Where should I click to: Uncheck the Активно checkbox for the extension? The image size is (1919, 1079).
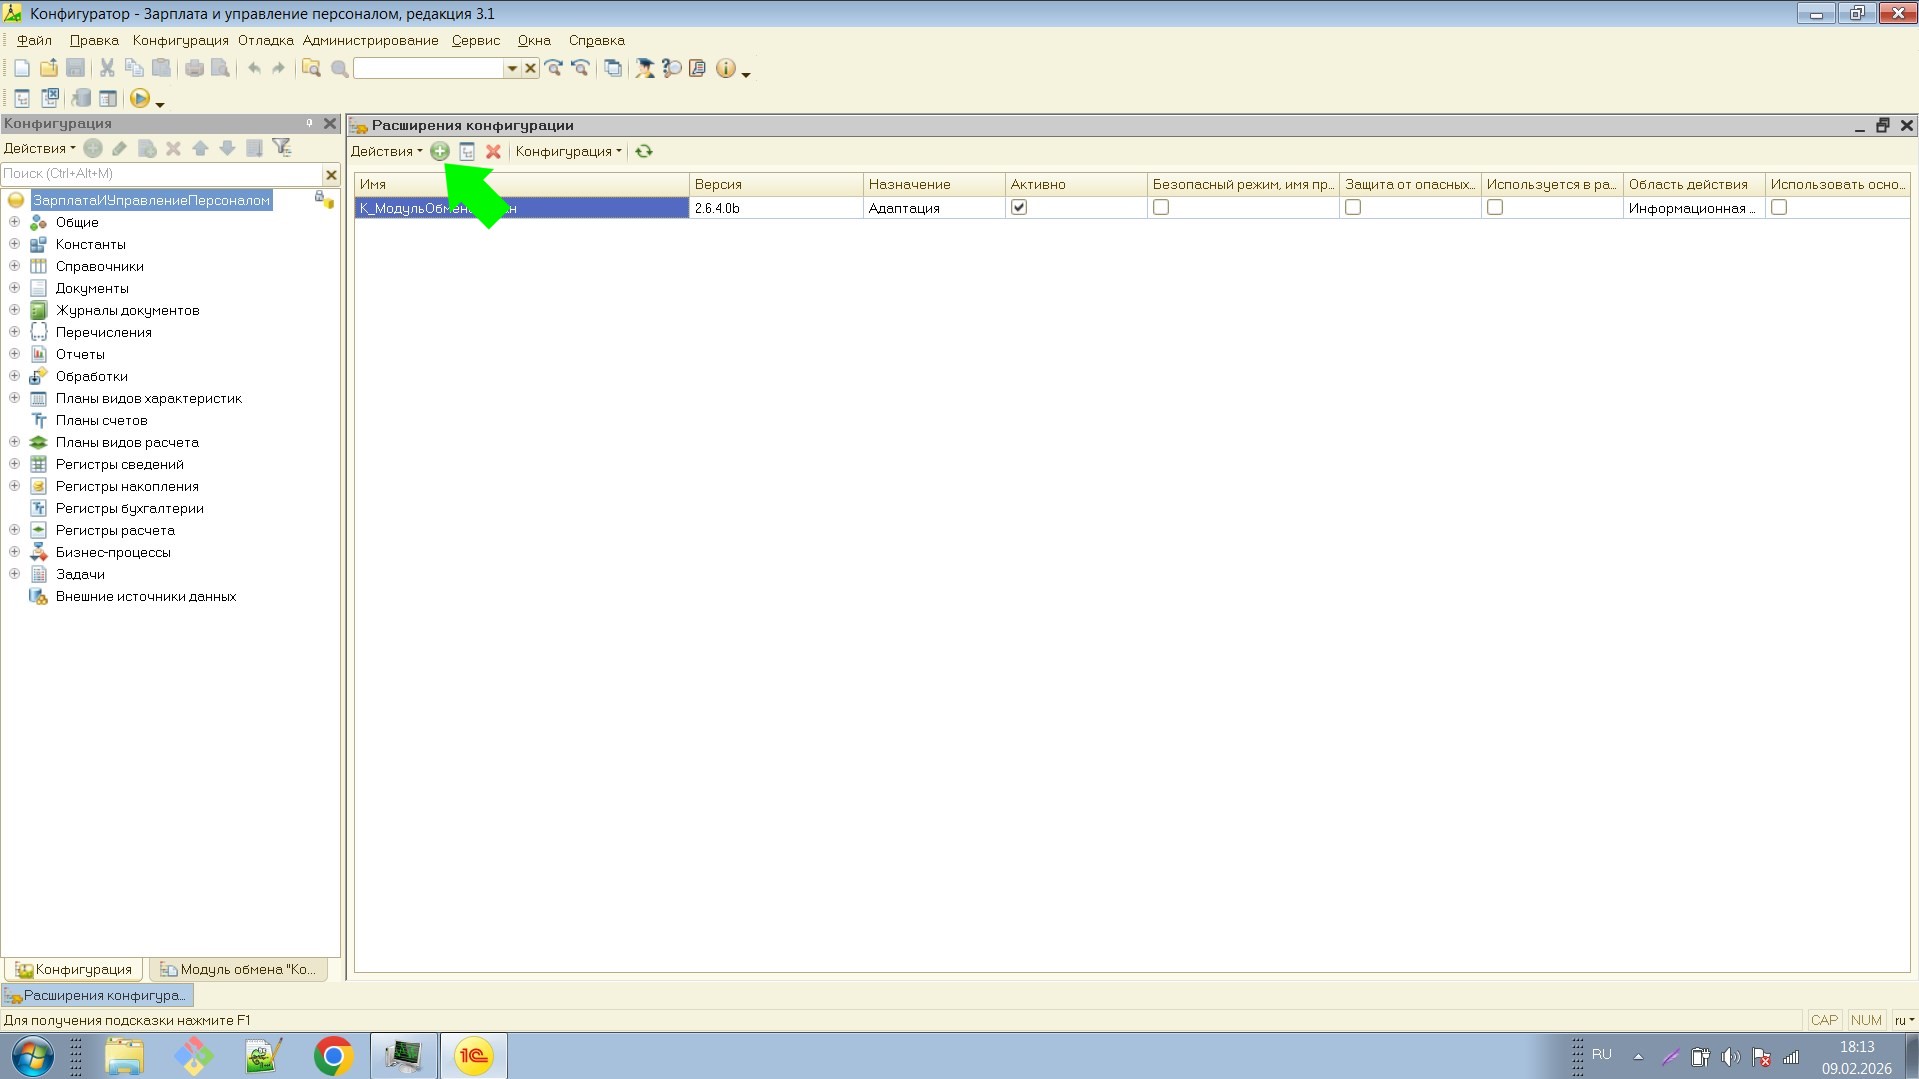(x=1018, y=208)
